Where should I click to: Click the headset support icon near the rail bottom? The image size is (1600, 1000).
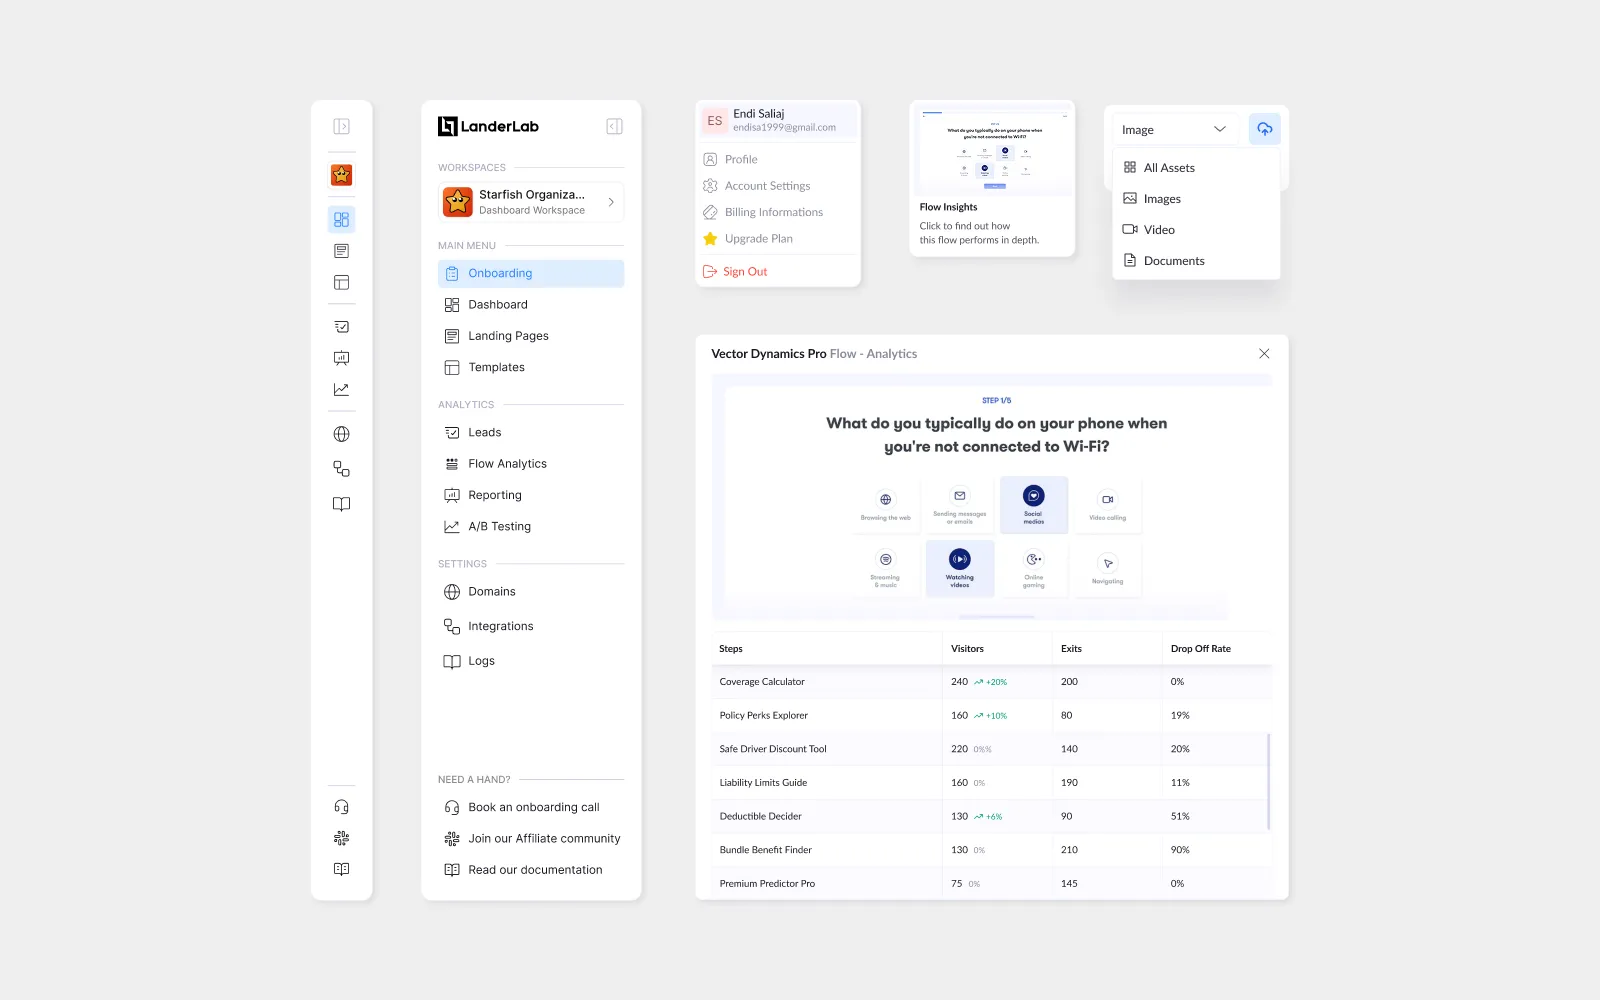(x=341, y=806)
